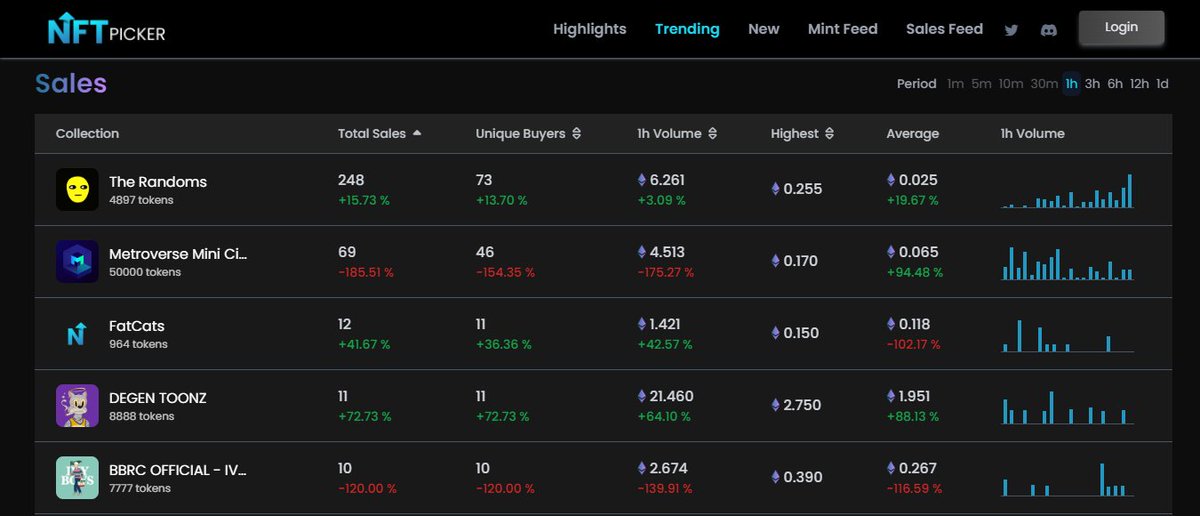Click The Randoms total sales 248
Image resolution: width=1200 pixels, height=516 pixels.
(351, 181)
